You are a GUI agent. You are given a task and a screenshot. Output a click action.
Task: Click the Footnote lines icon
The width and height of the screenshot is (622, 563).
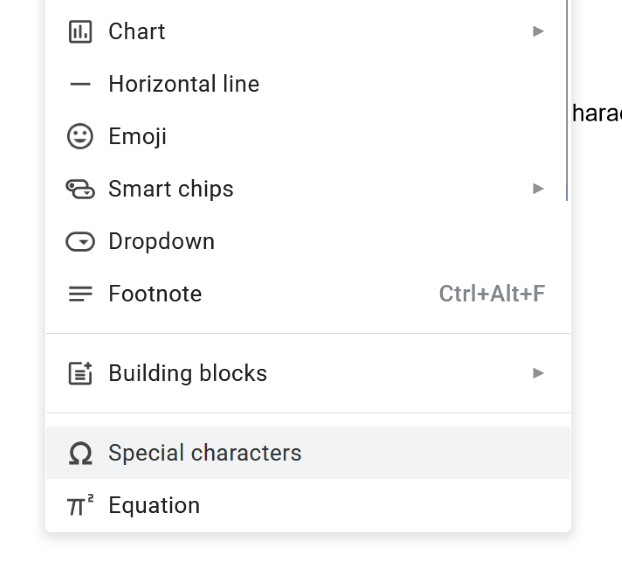tap(80, 294)
